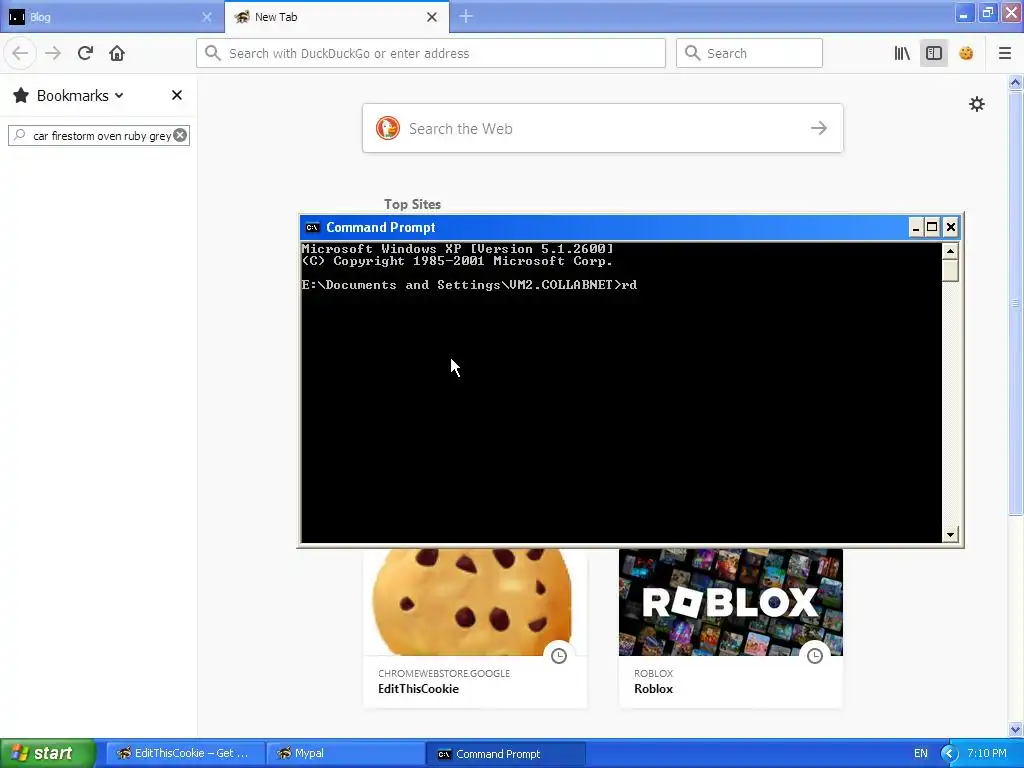1024x768 pixels.
Task: Click the taskbar clock 7:10 PM
Action: pos(986,753)
